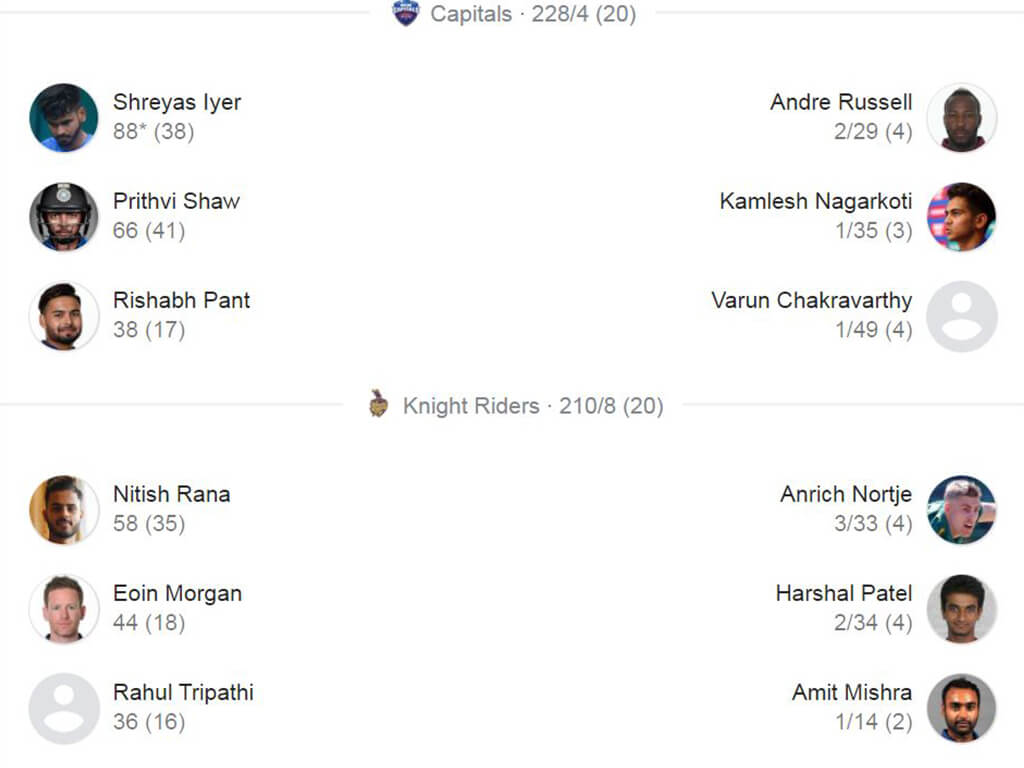
Task: Open Harshal Patel's photo
Action: click(961, 609)
